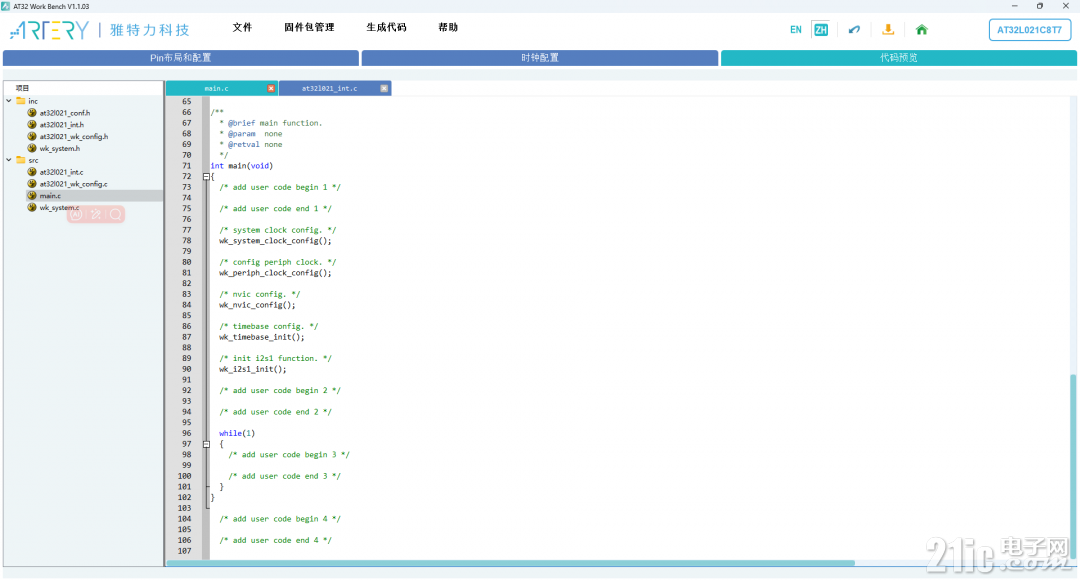1080x580 pixels.
Task: Open the 文件 menu
Action: coord(242,28)
